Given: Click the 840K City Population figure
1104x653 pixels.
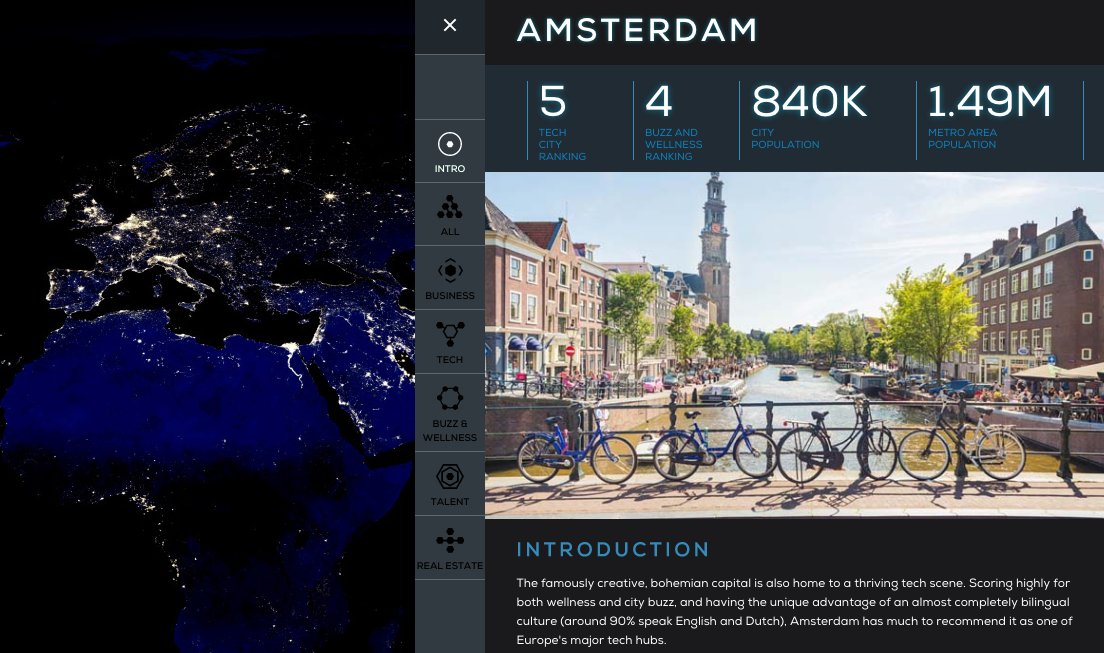Looking at the screenshot, I should [809, 103].
